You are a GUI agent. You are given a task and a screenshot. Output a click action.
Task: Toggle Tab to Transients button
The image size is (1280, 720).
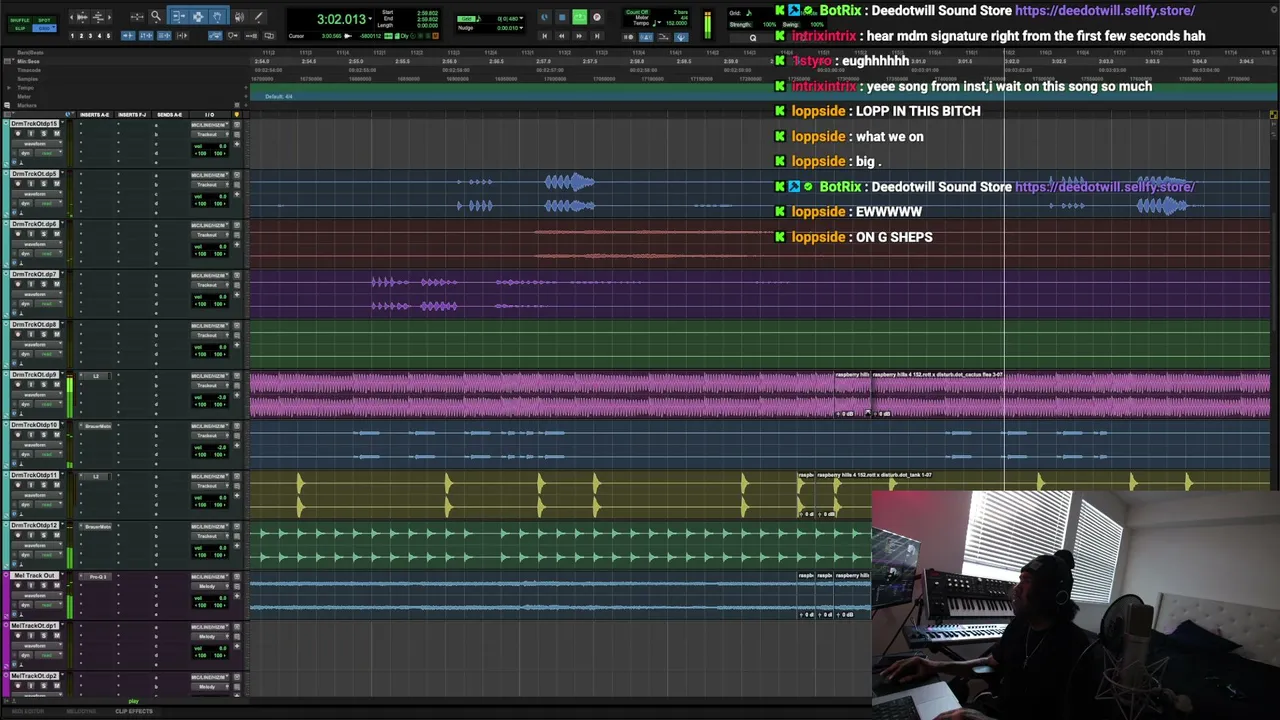tap(128, 36)
